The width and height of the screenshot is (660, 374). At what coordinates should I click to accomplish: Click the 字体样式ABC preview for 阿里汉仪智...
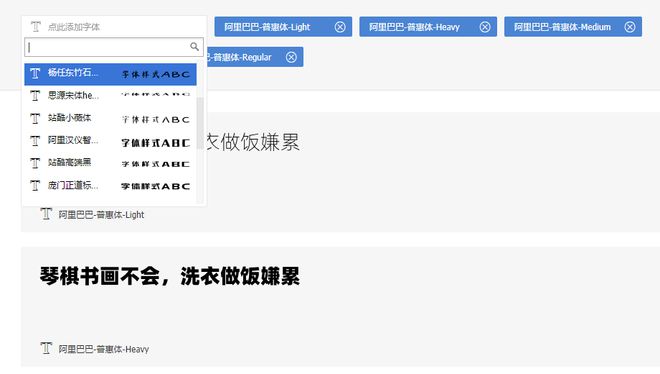156,143
